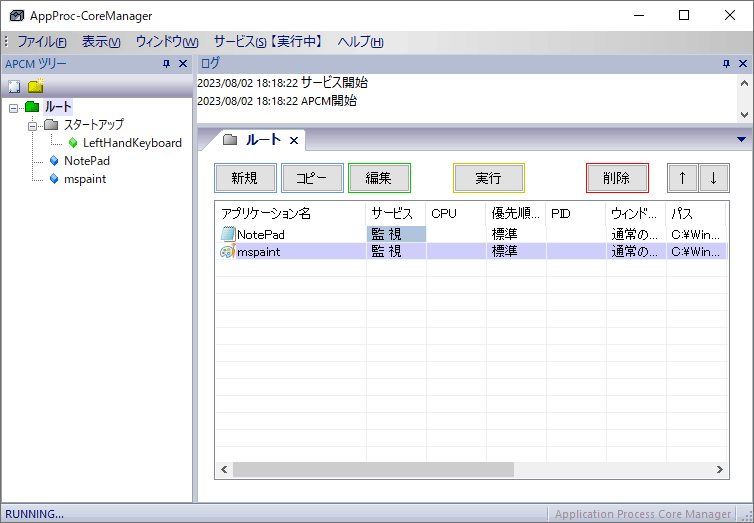Screen dimensions: 754x523
Task: Click the new folder icon in APCM tree toolbar
Action: 36,86
